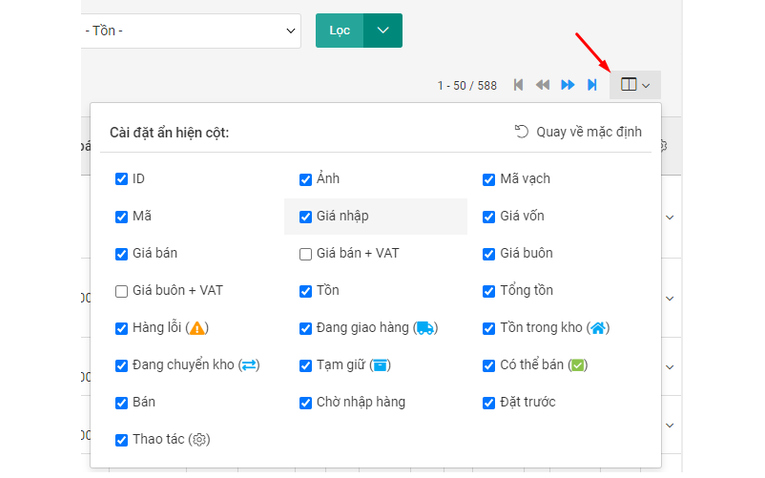The height and width of the screenshot is (478, 765).
Task: Toggle the Giá nhập checkbox
Action: pyautogui.click(x=305, y=217)
